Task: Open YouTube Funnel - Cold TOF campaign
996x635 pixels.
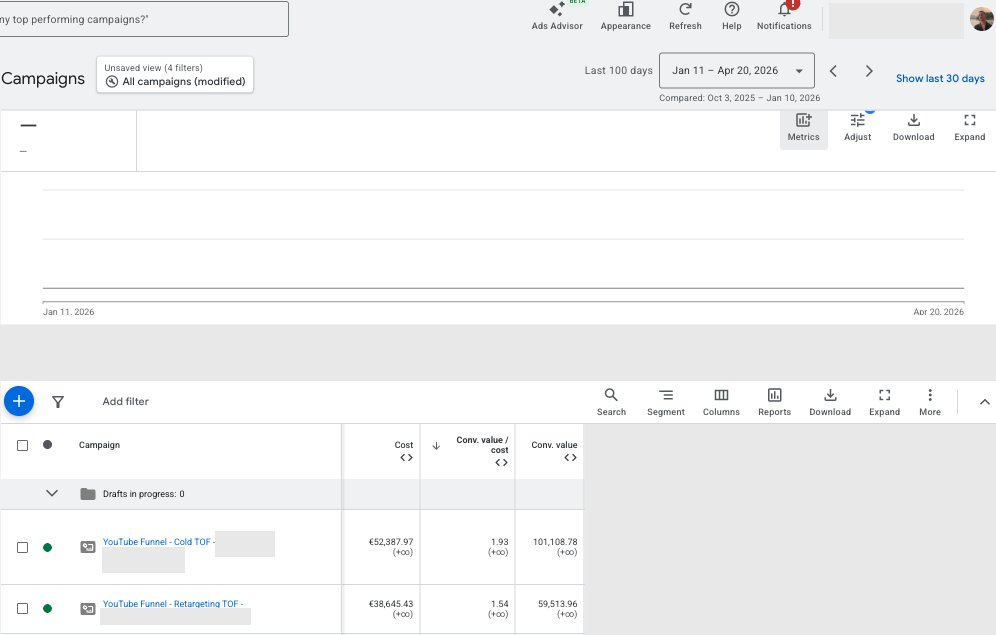Action: pyautogui.click(x=159, y=542)
